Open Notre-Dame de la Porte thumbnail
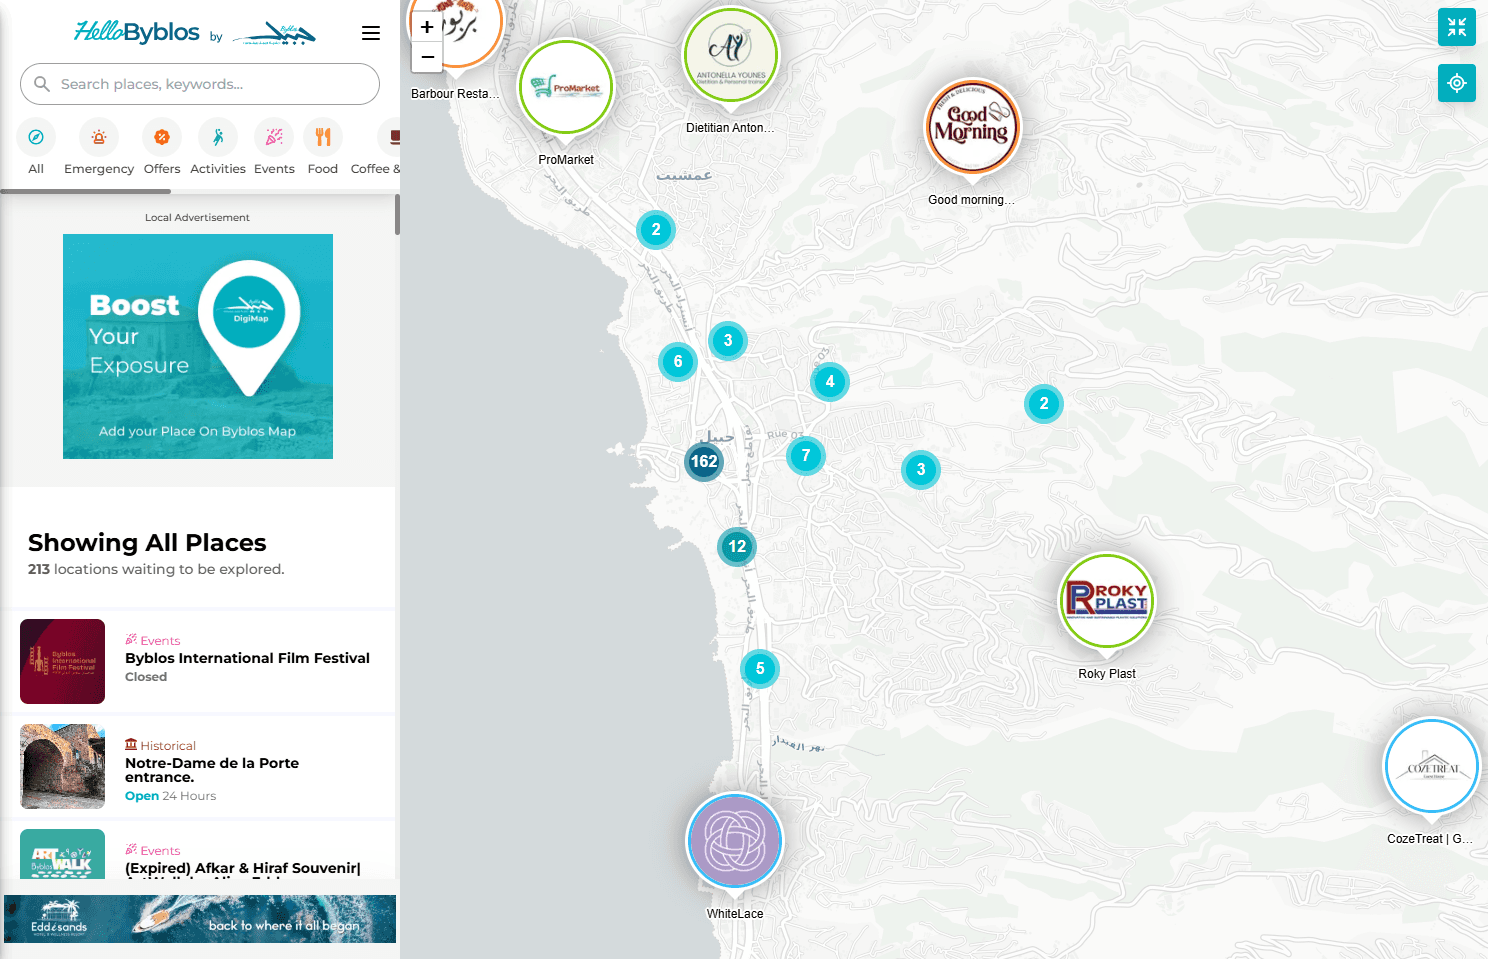 coord(62,766)
